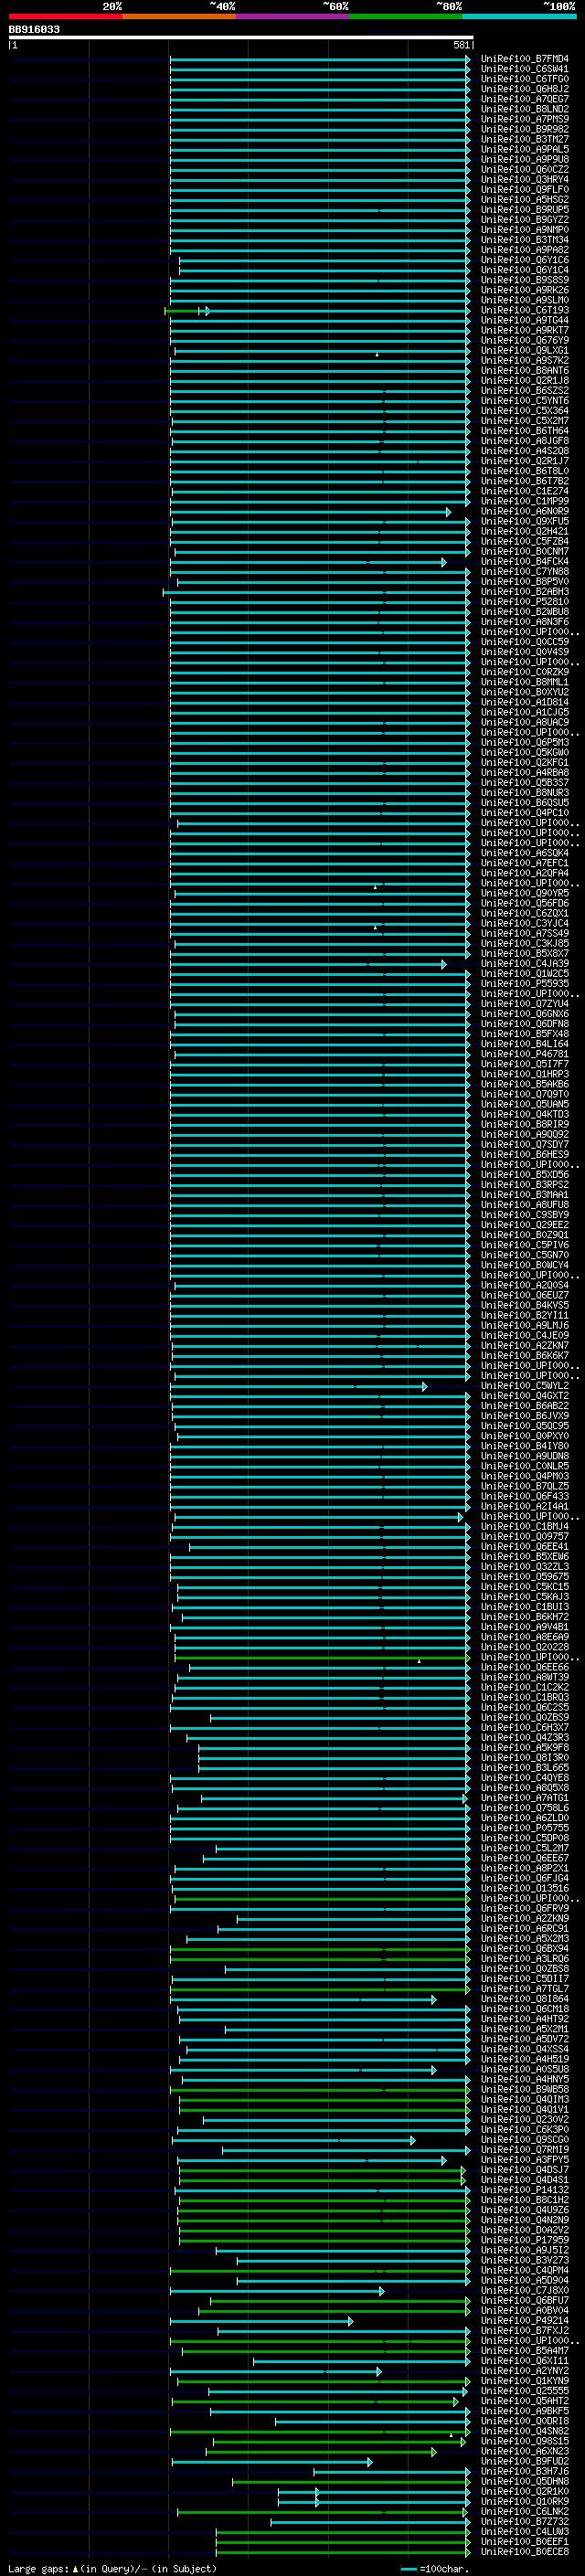The height and width of the screenshot is (2576, 585).
Task: Select the query name BB916033
Action: click(34, 30)
